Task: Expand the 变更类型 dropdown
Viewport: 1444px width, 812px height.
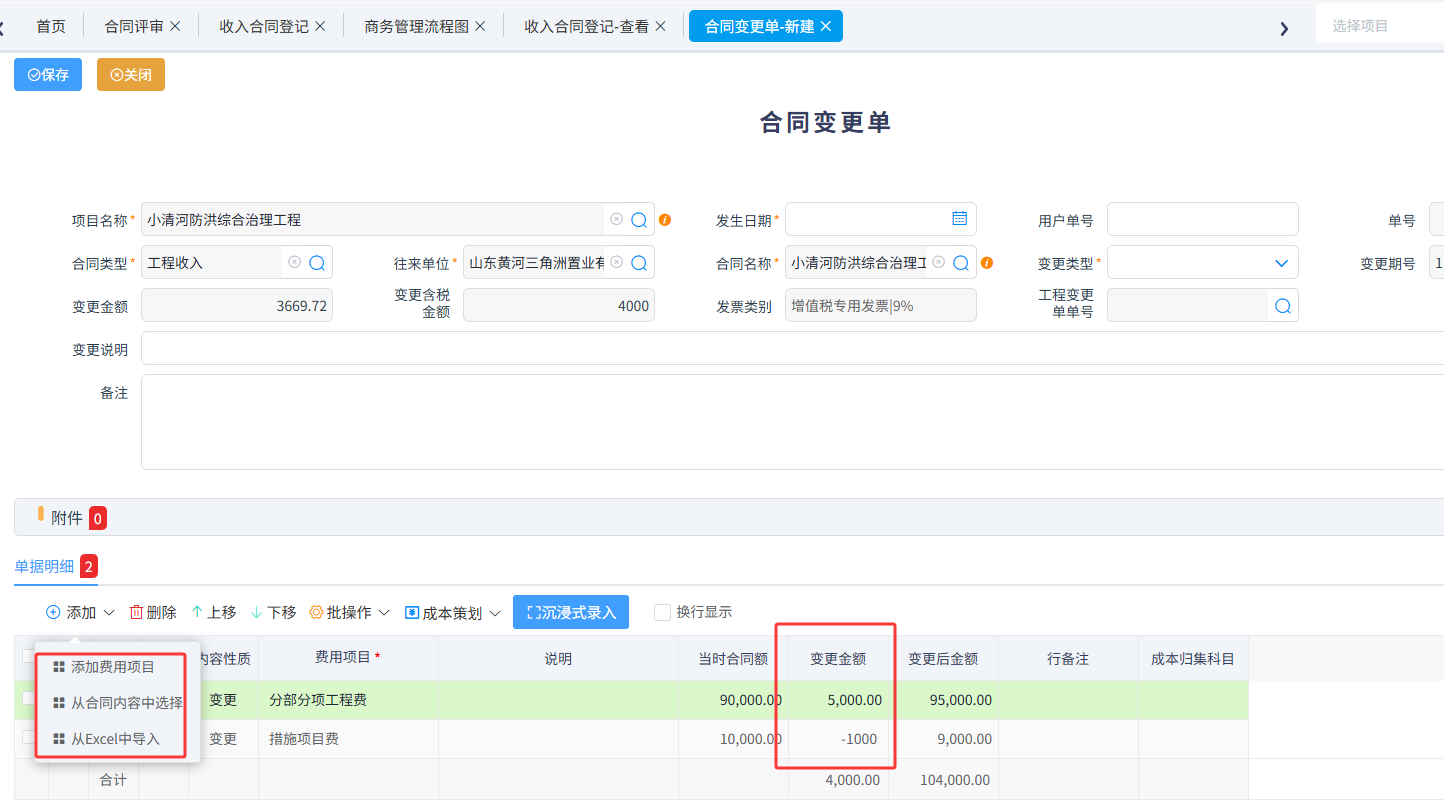Action: 1281,263
